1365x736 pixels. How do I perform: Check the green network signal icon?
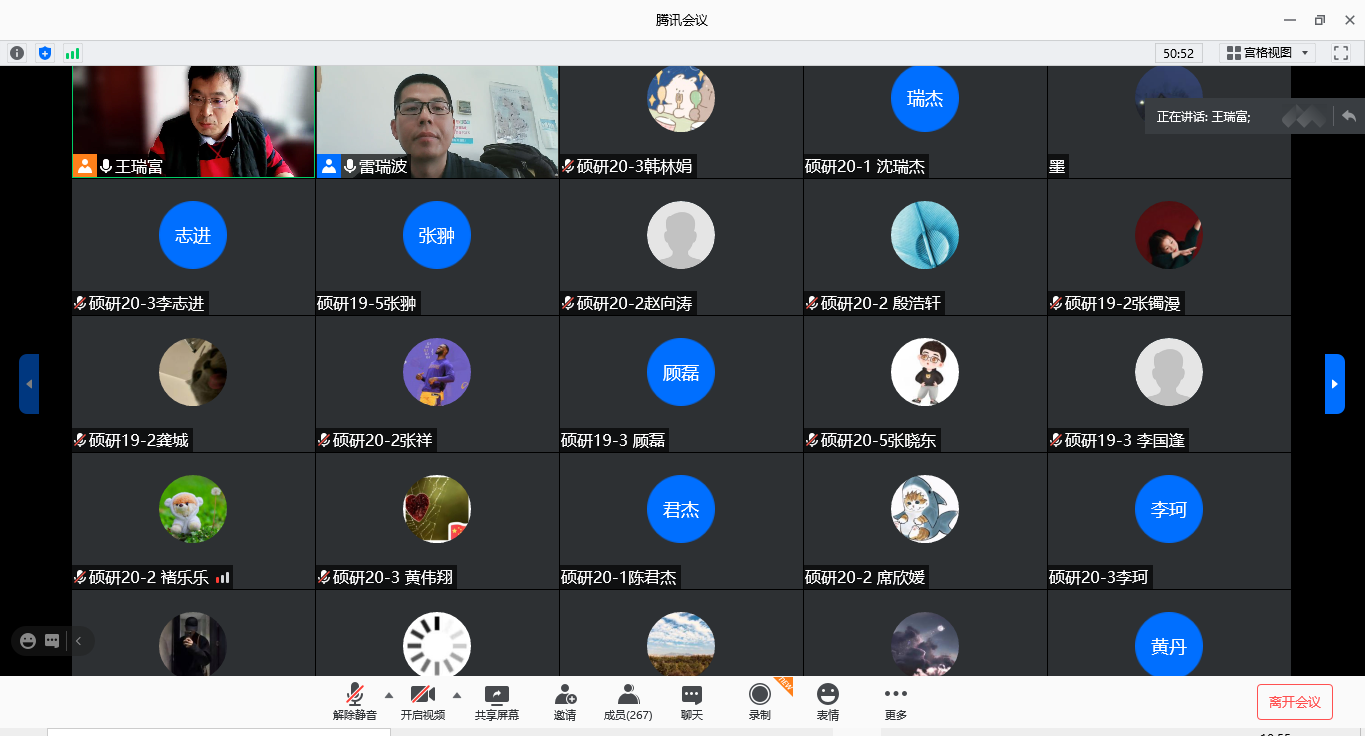tap(72, 53)
